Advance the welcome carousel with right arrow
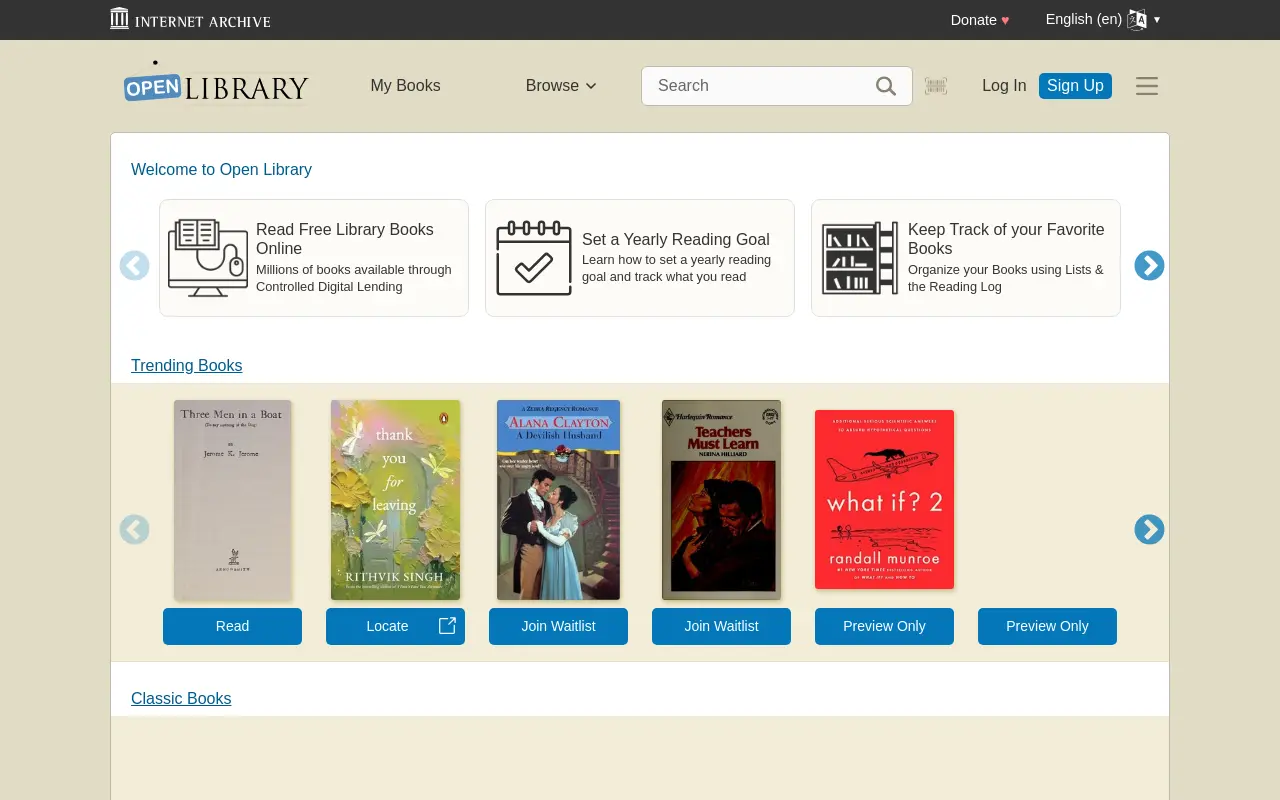1280x800 pixels. pyautogui.click(x=1149, y=265)
